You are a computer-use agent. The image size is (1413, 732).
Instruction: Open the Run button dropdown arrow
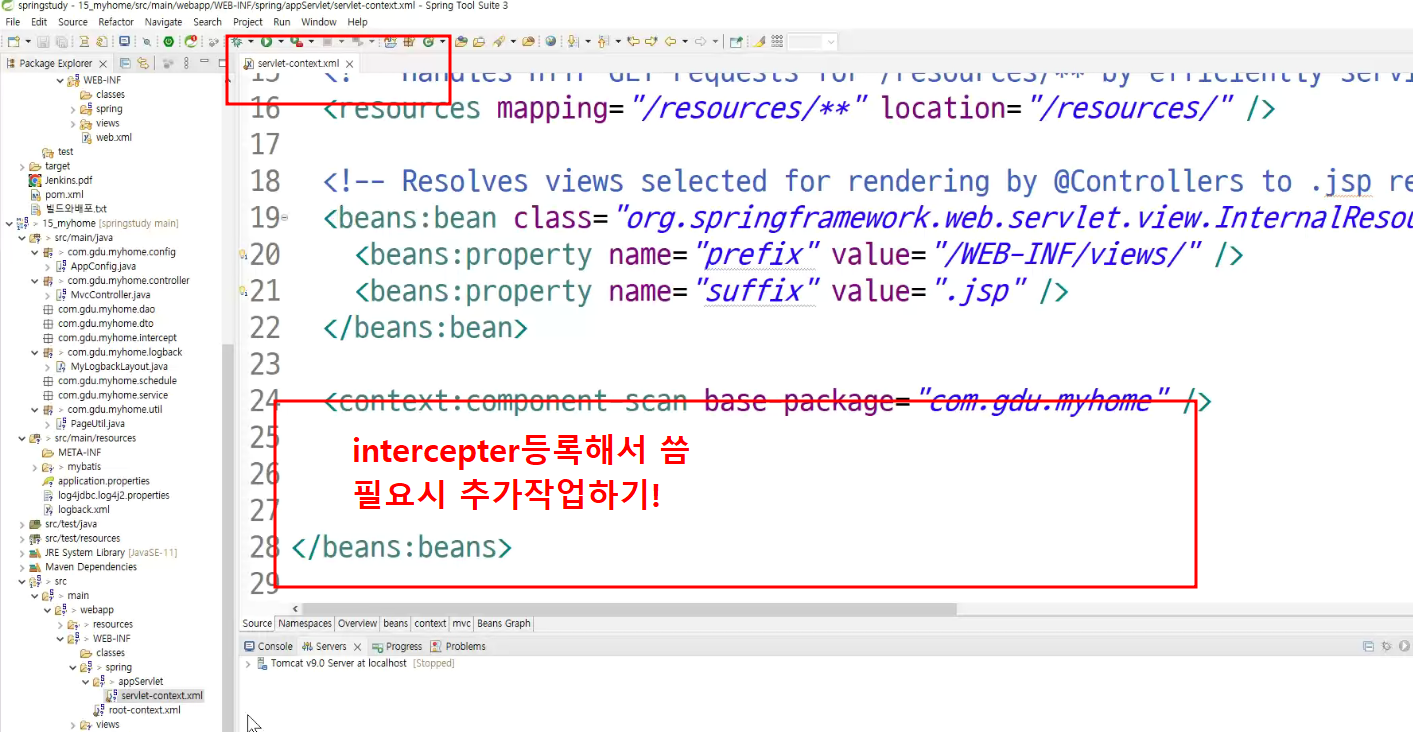coord(281,42)
